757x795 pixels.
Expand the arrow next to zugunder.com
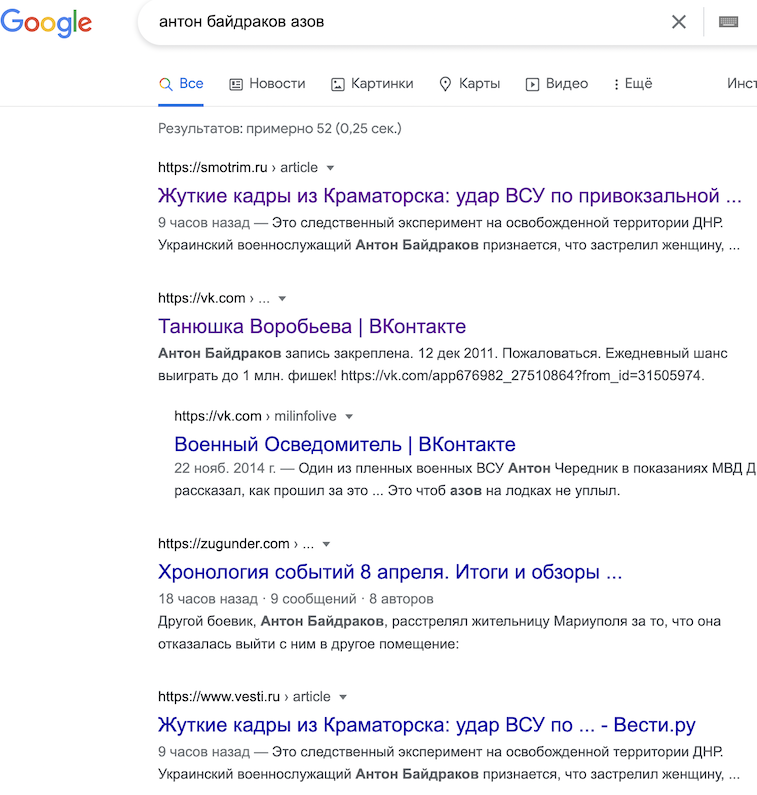pyautogui.click(x=327, y=544)
